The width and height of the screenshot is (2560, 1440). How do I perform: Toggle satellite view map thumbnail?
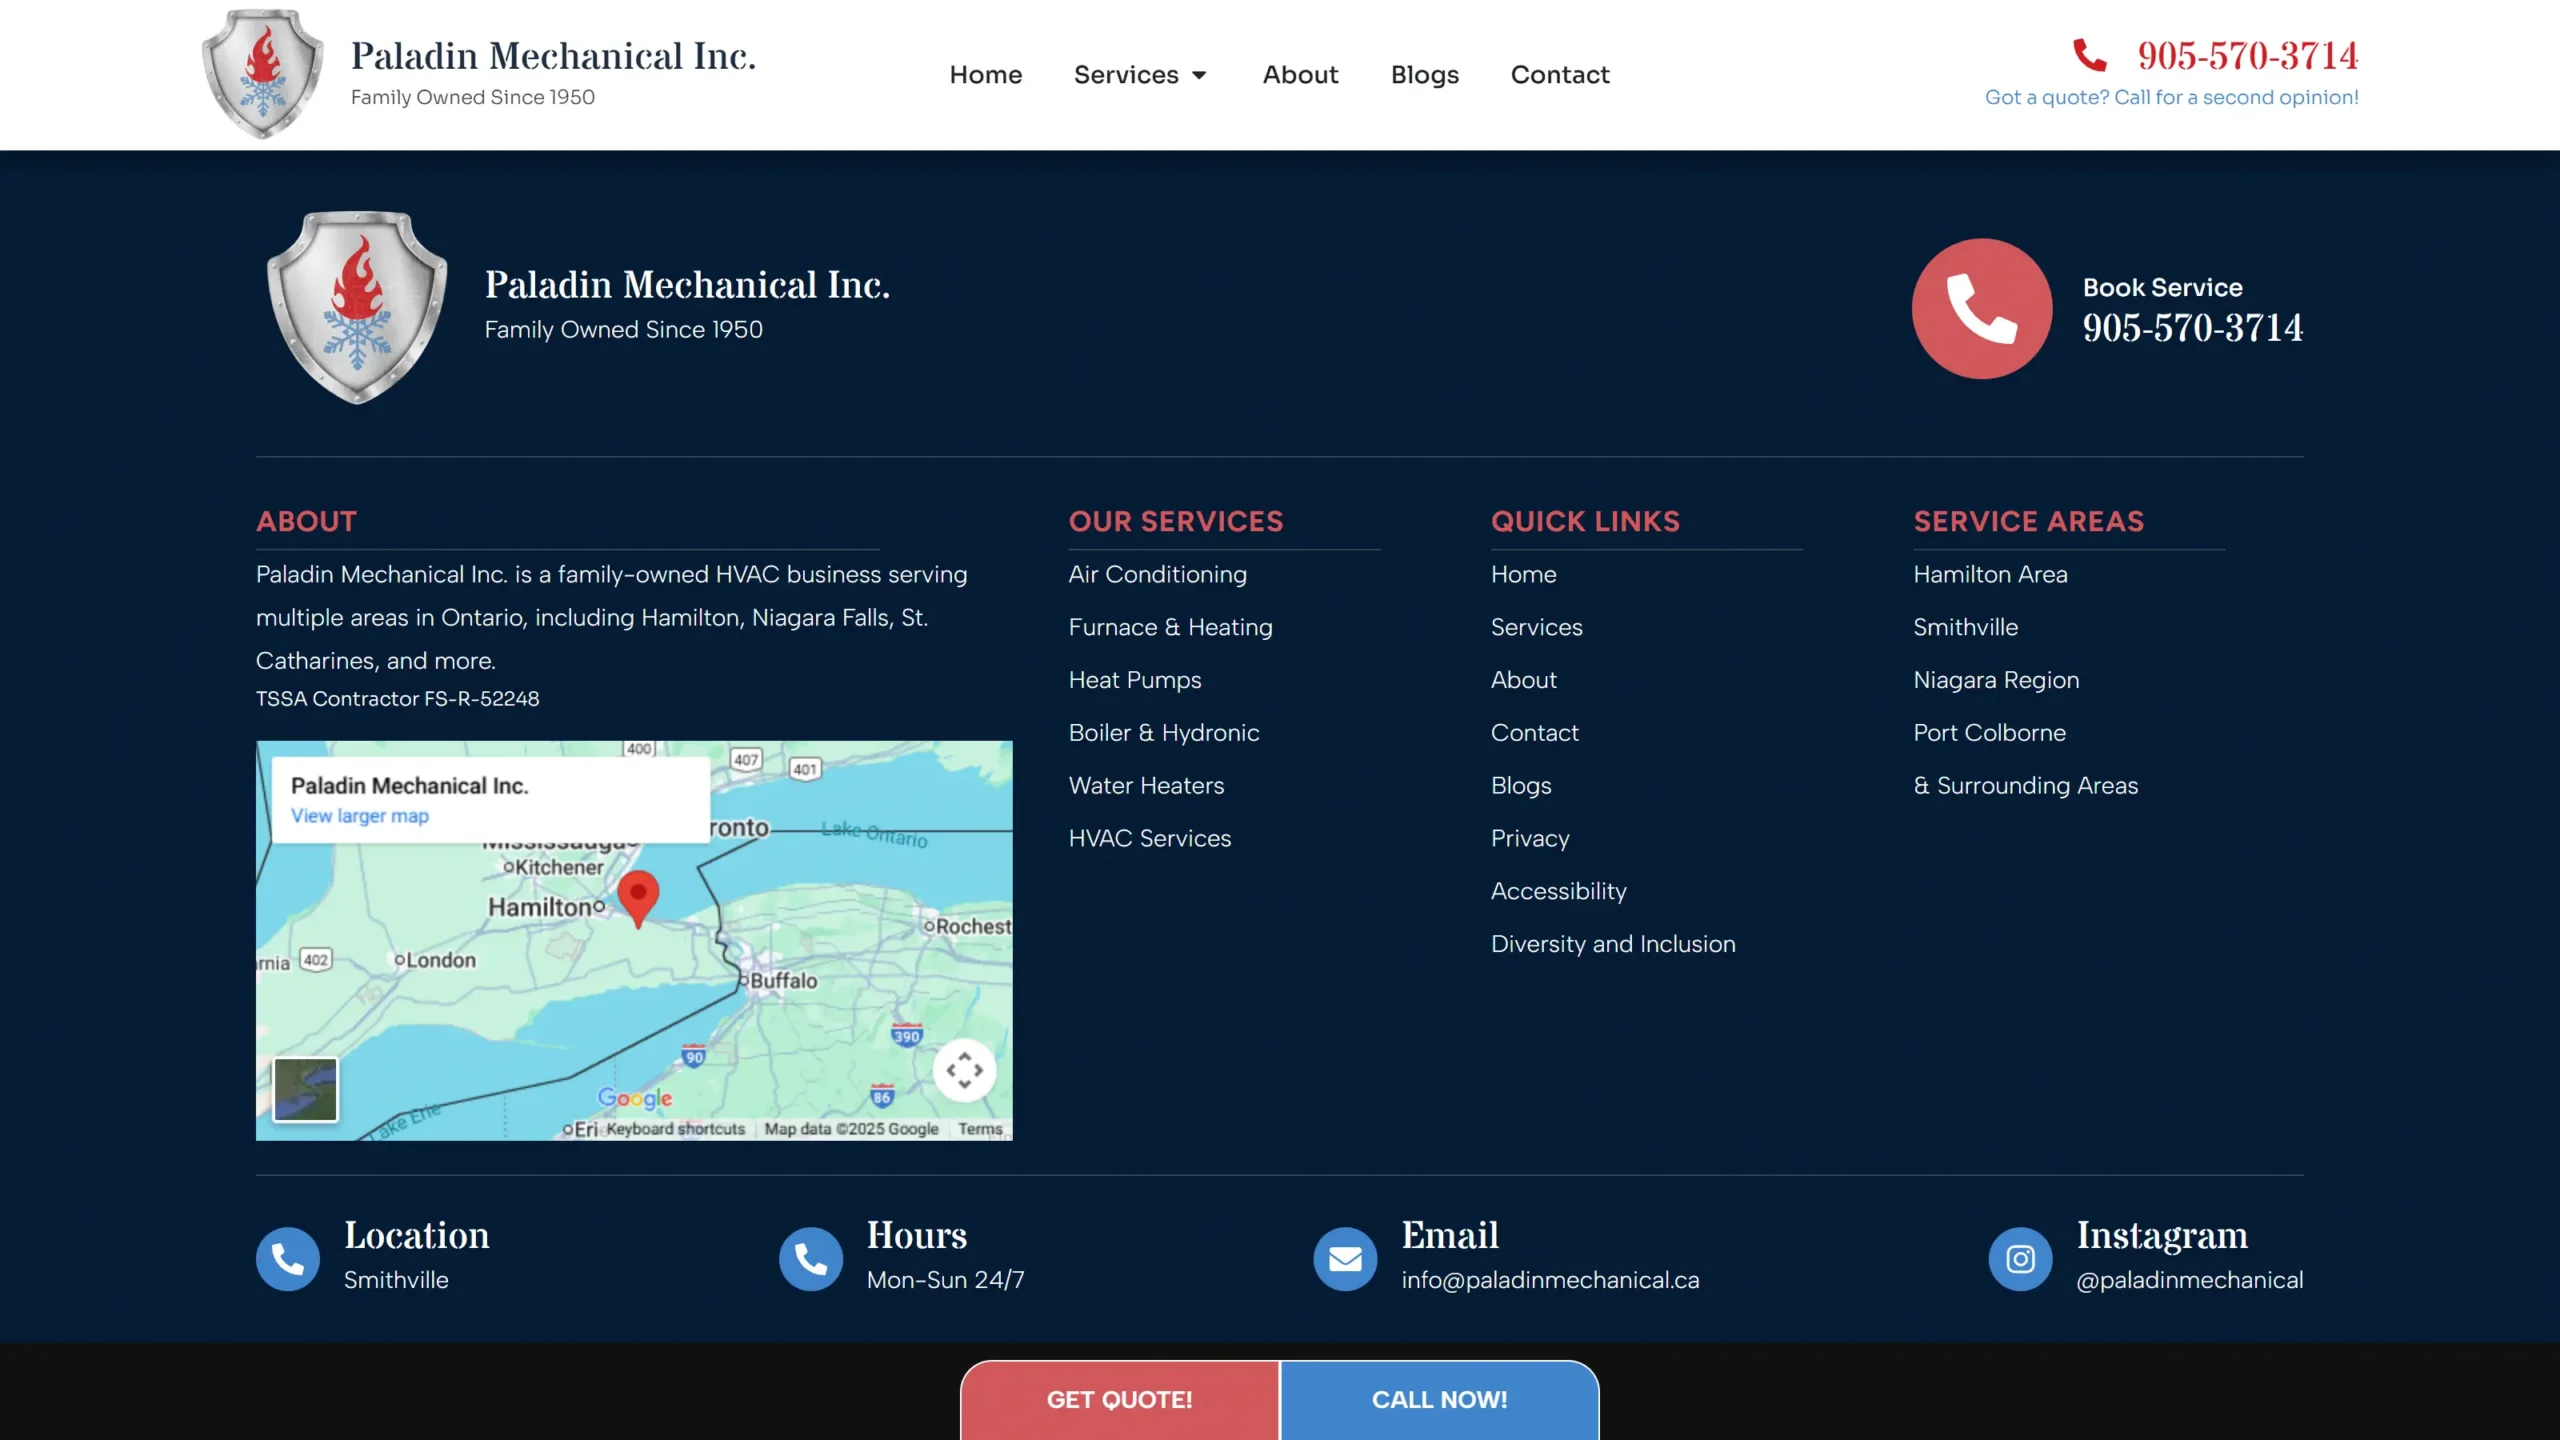(306, 1089)
